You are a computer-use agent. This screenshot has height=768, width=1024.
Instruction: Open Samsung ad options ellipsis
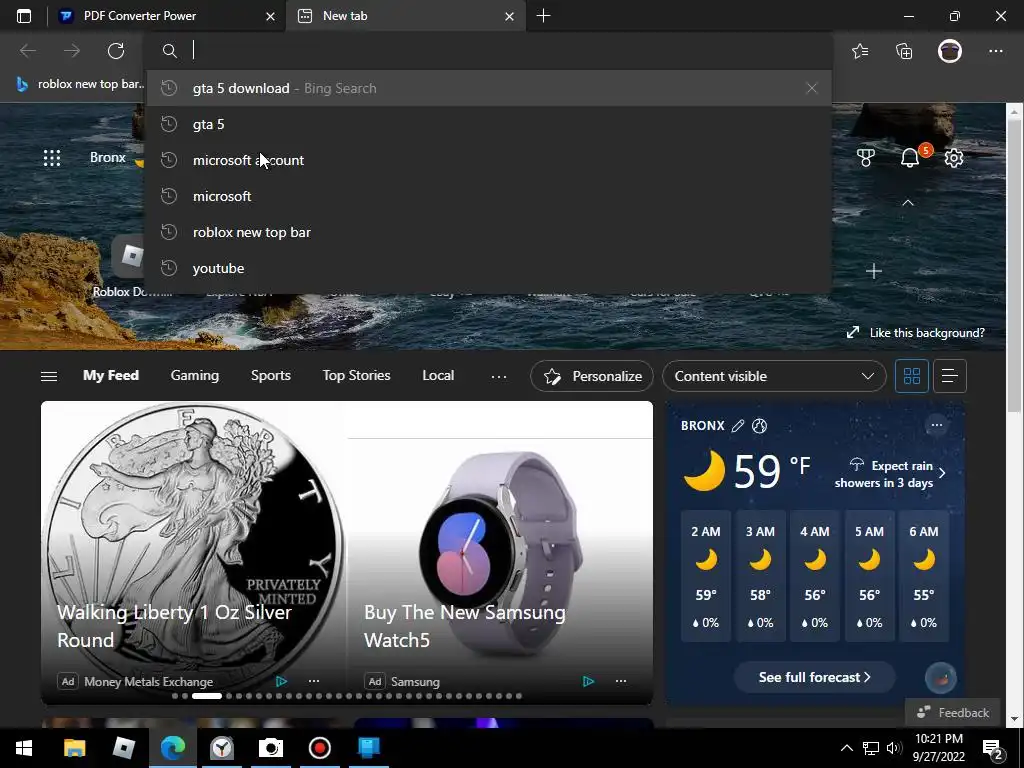621,681
